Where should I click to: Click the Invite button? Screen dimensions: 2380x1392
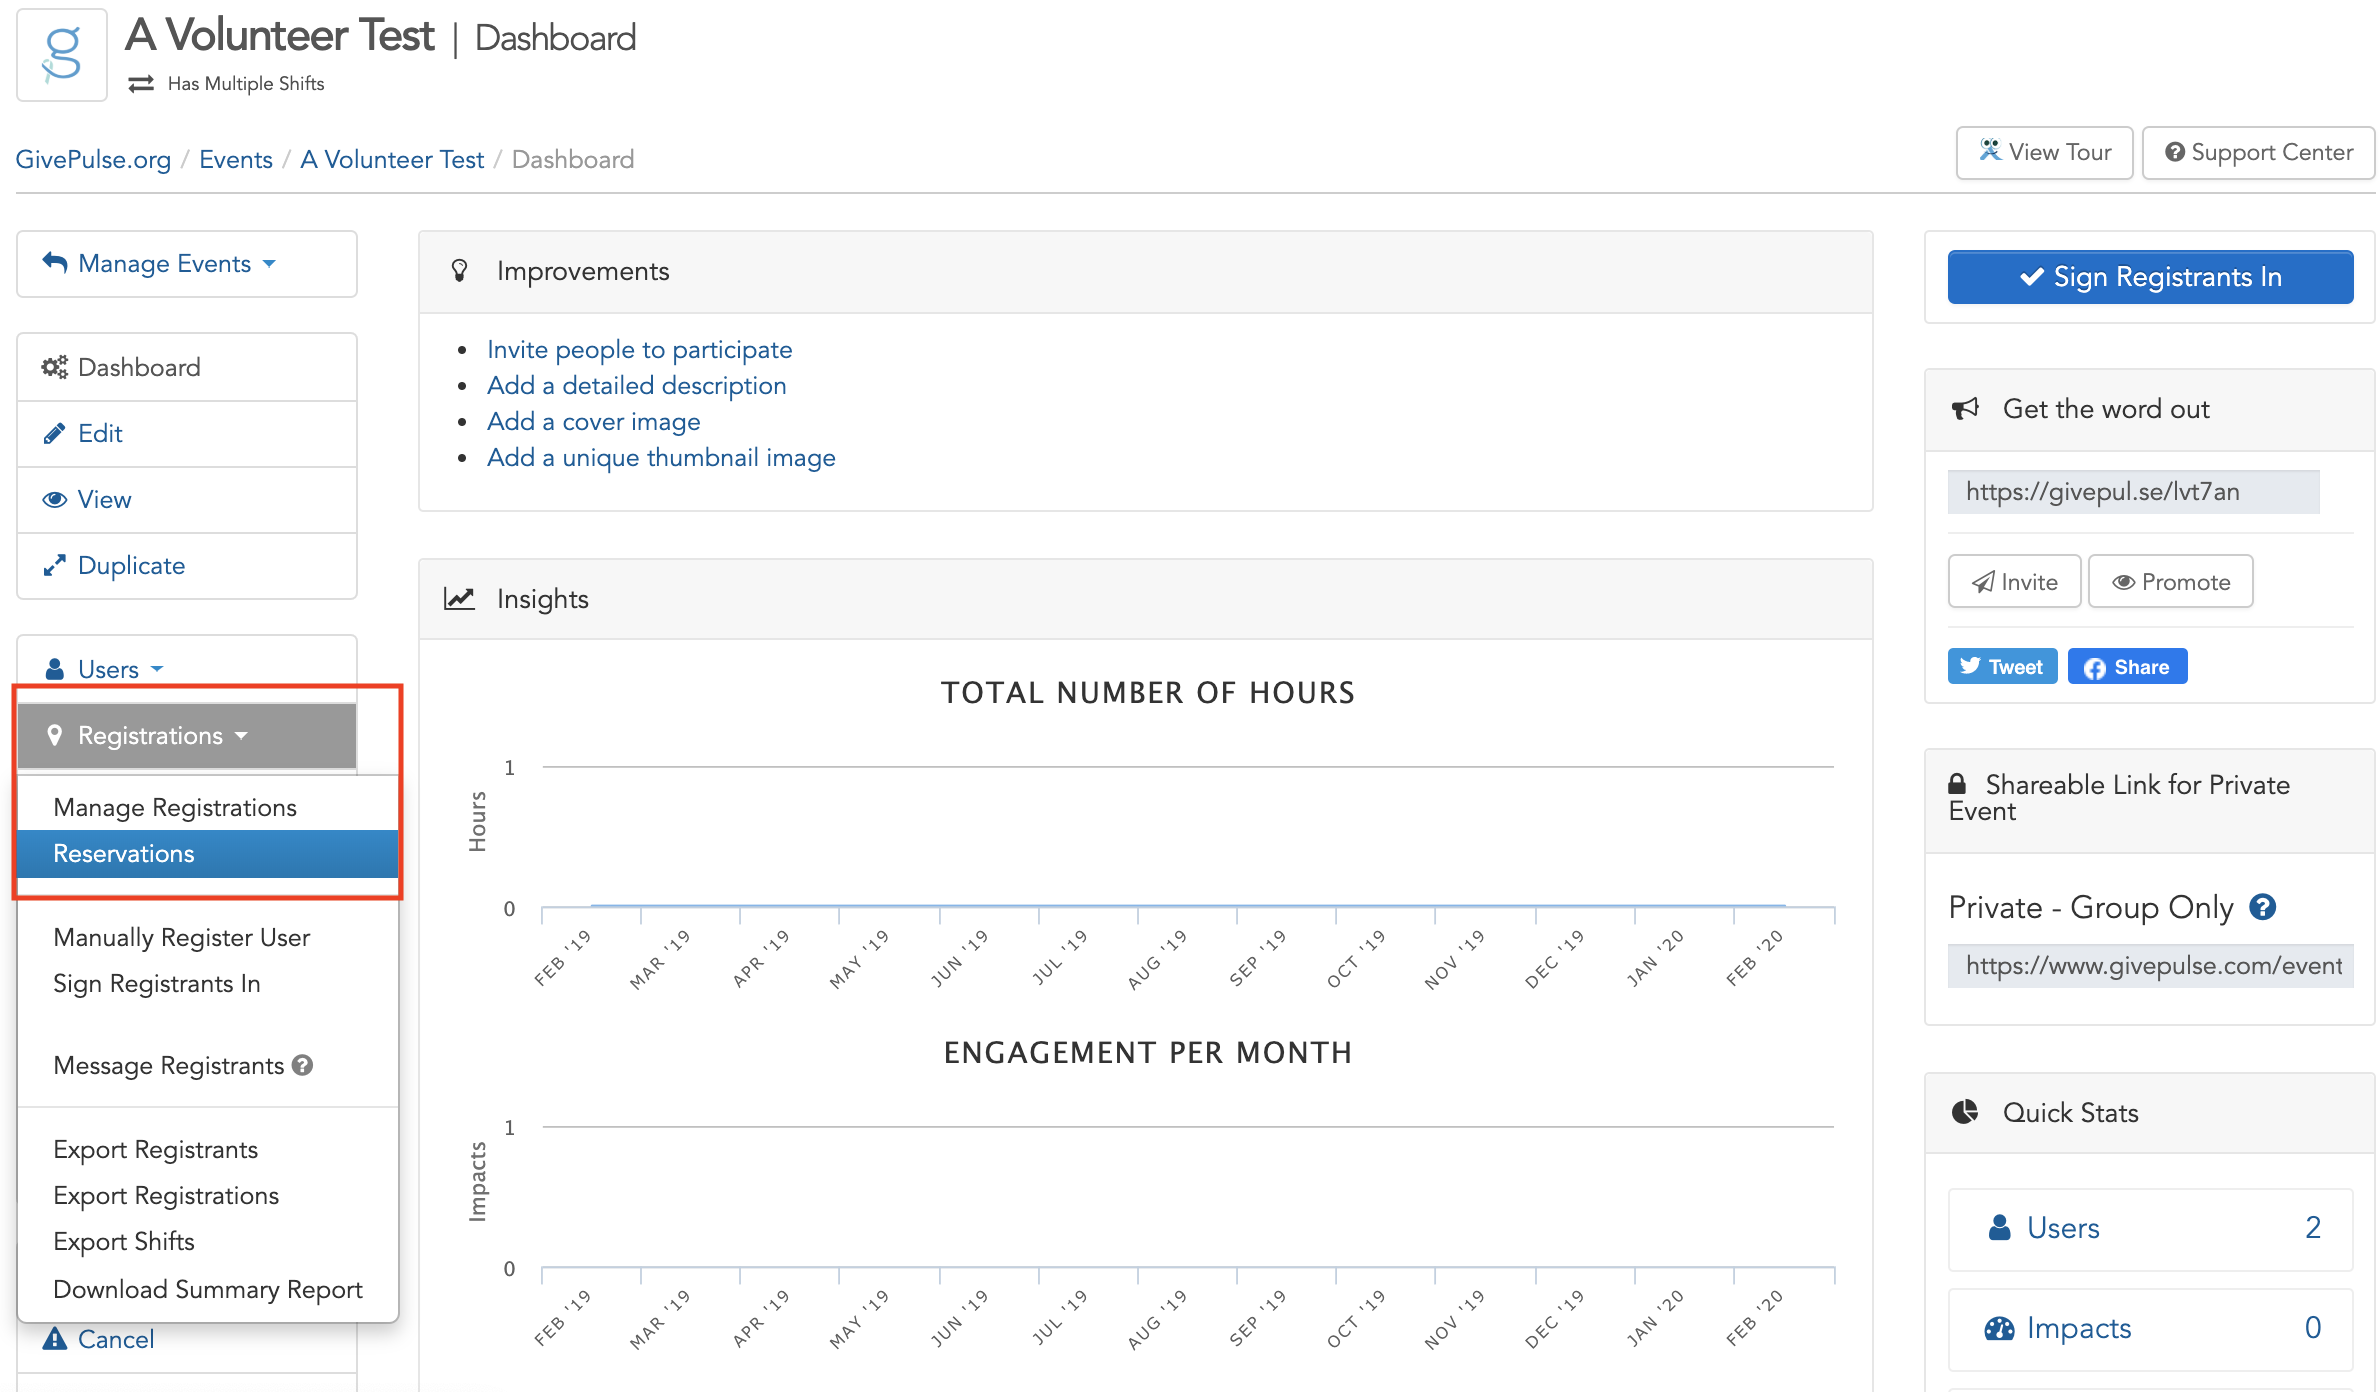click(x=2014, y=581)
